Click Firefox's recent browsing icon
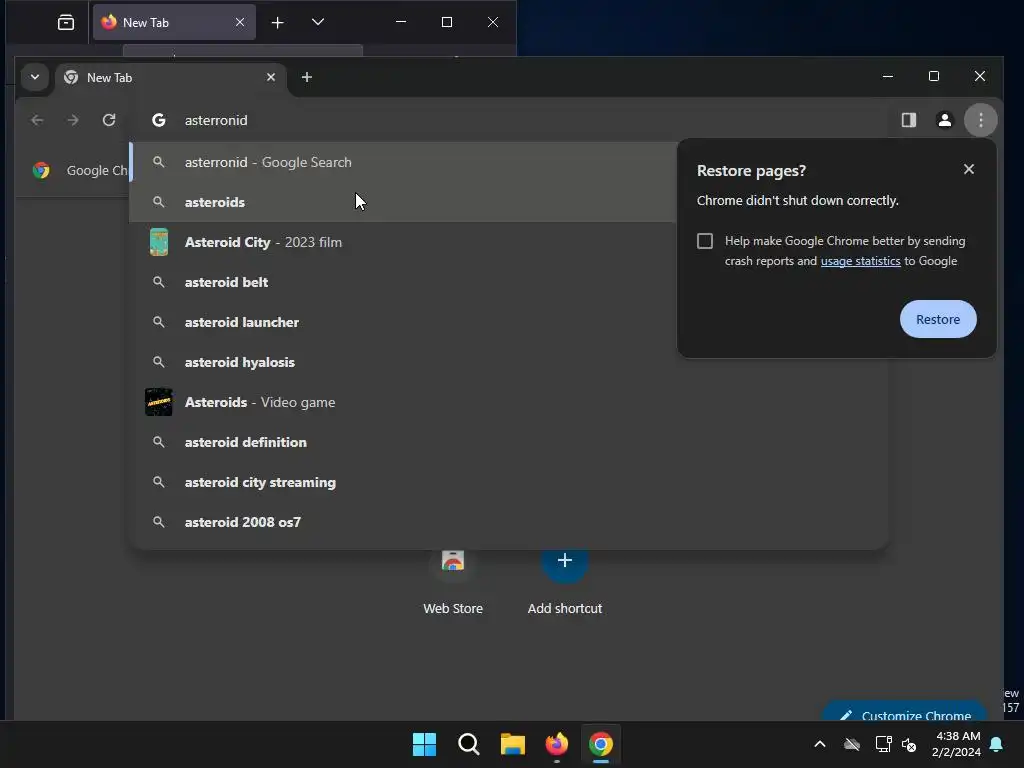Screen dimensions: 1024x768 (x=66, y=22)
